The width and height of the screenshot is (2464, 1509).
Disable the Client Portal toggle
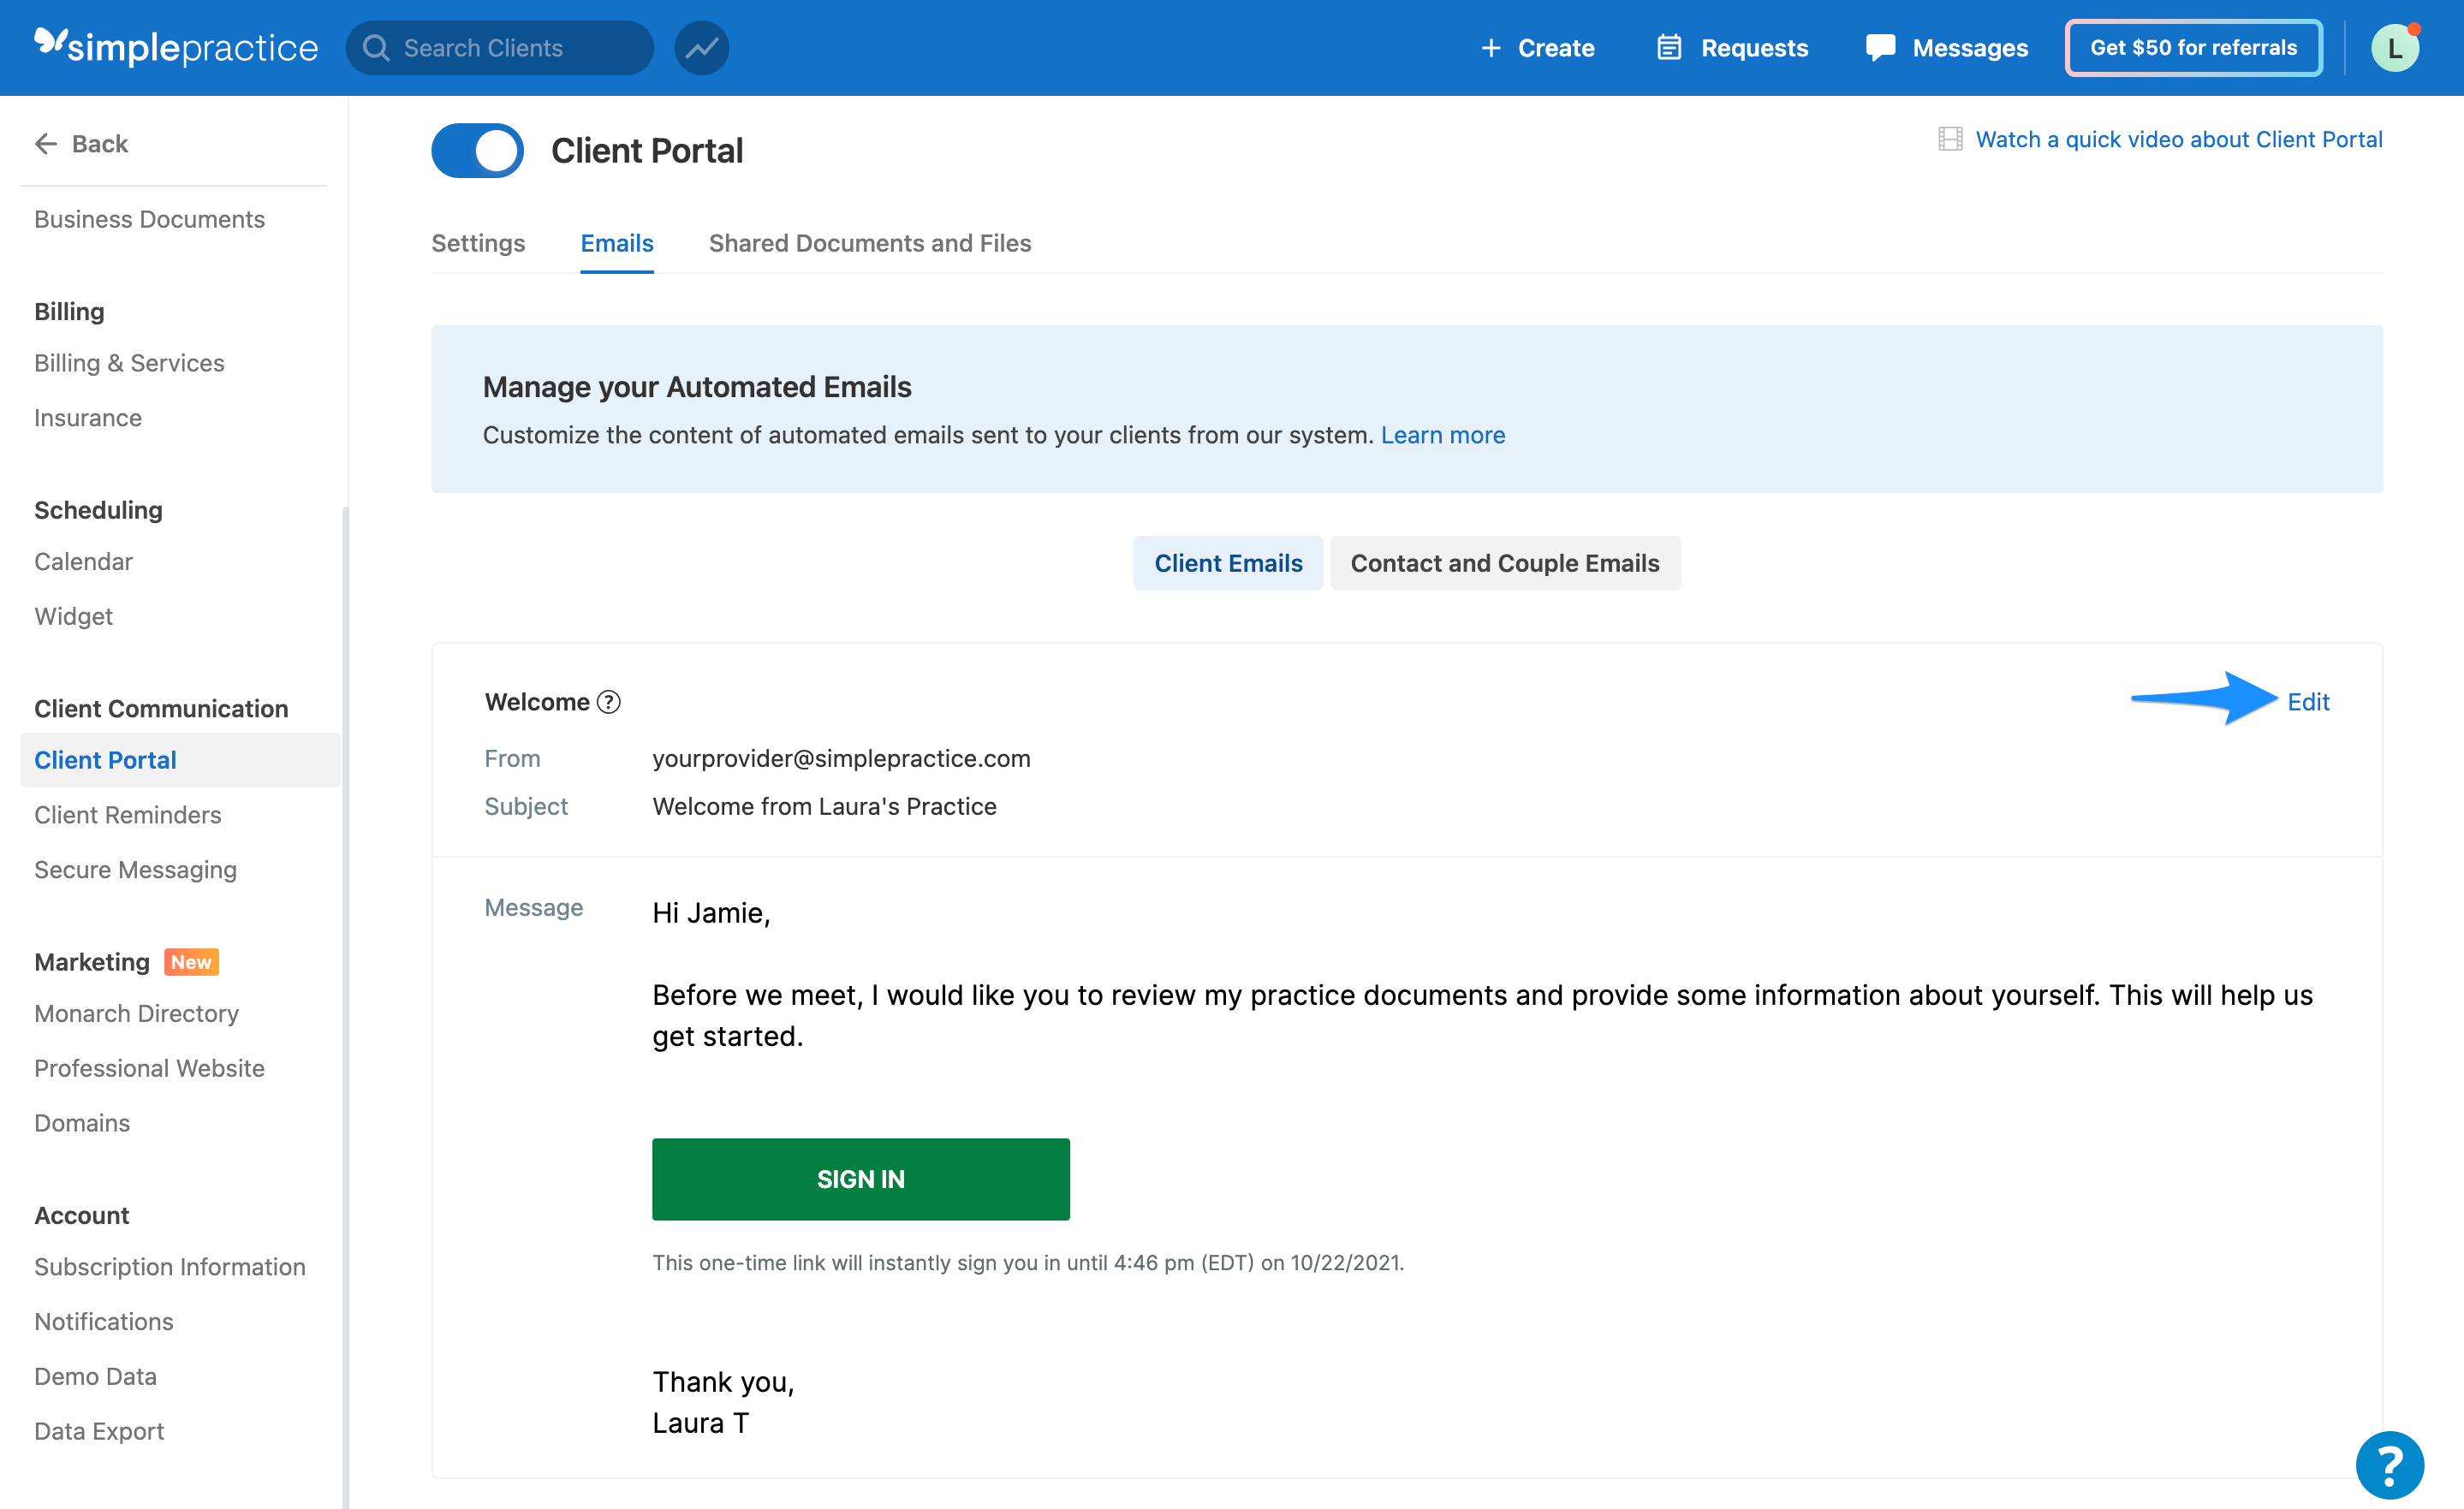[x=477, y=150]
